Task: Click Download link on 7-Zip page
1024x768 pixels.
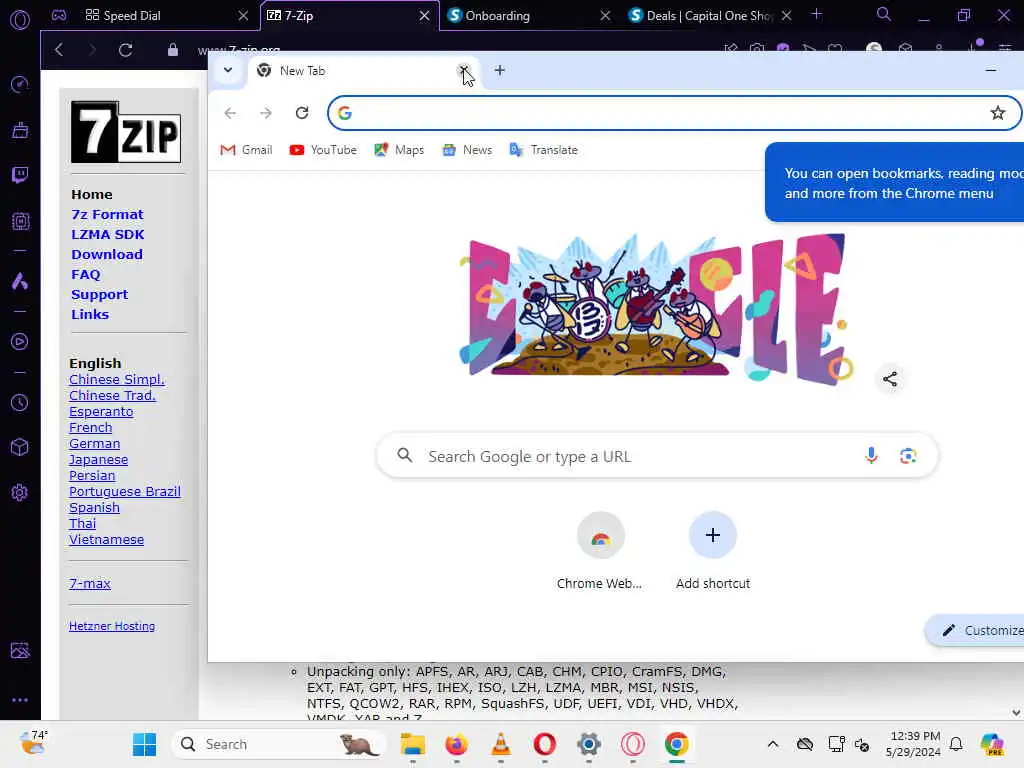Action: tap(107, 255)
